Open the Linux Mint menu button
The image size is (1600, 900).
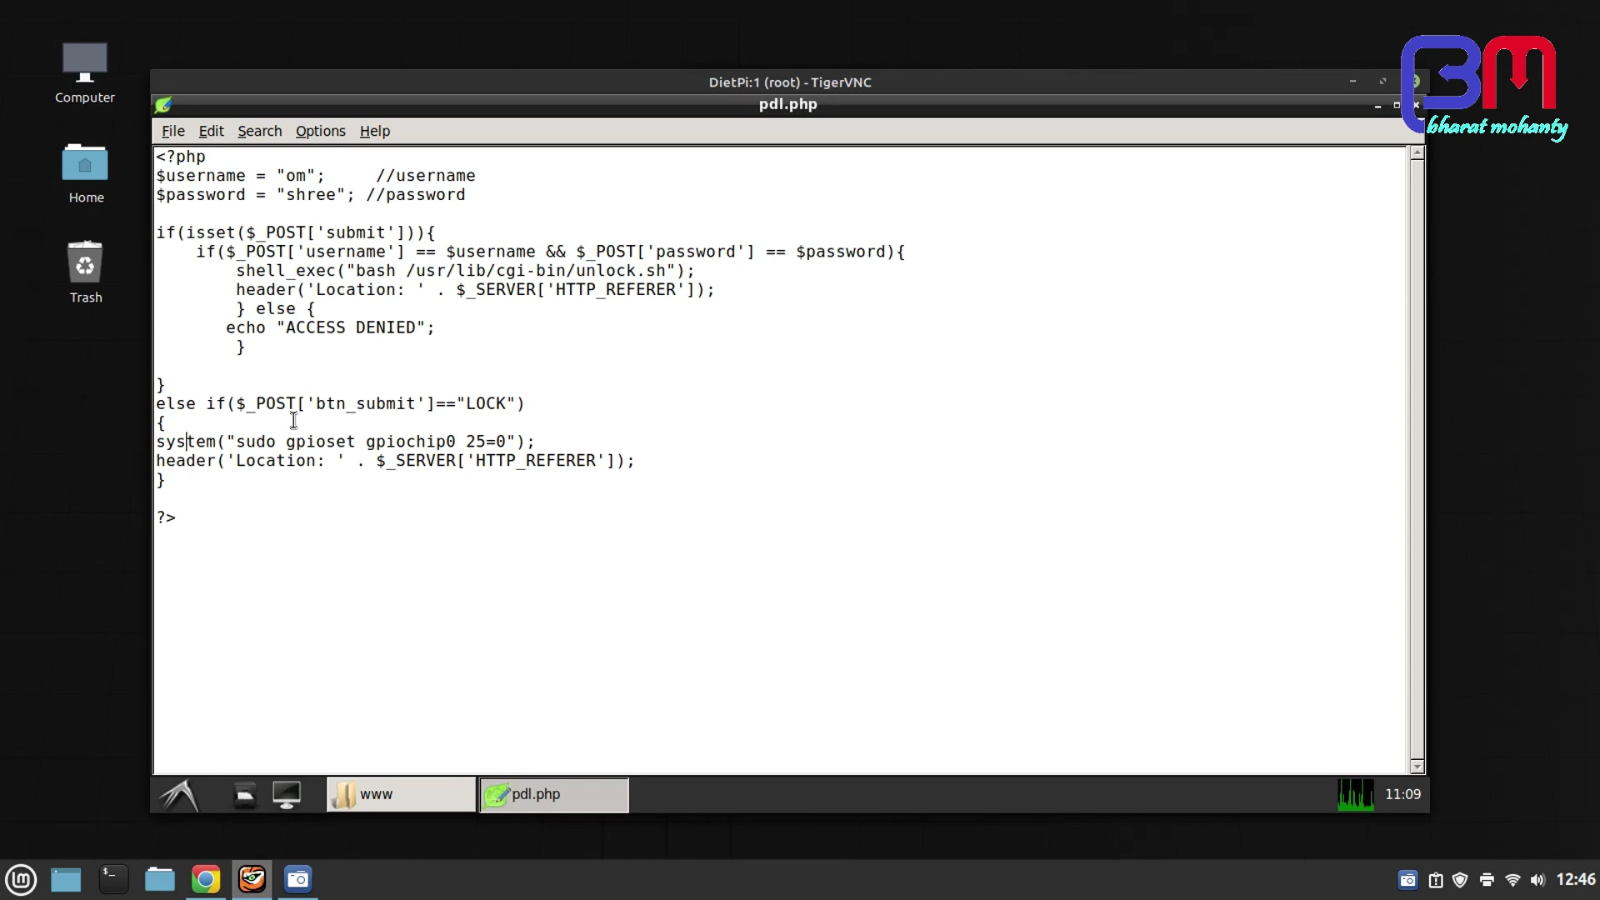tap(21, 880)
